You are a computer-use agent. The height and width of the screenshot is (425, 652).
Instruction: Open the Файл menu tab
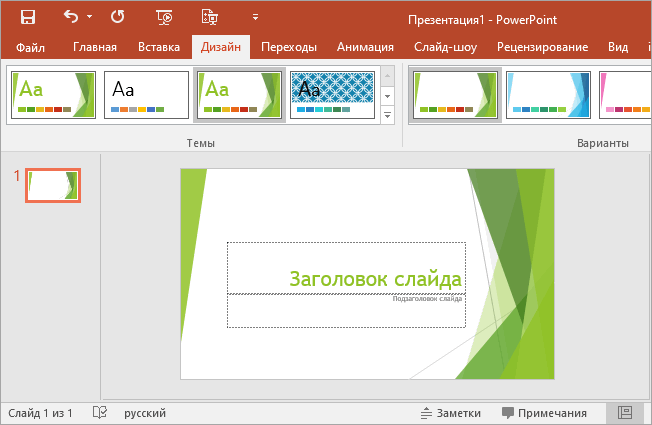tap(30, 47)
